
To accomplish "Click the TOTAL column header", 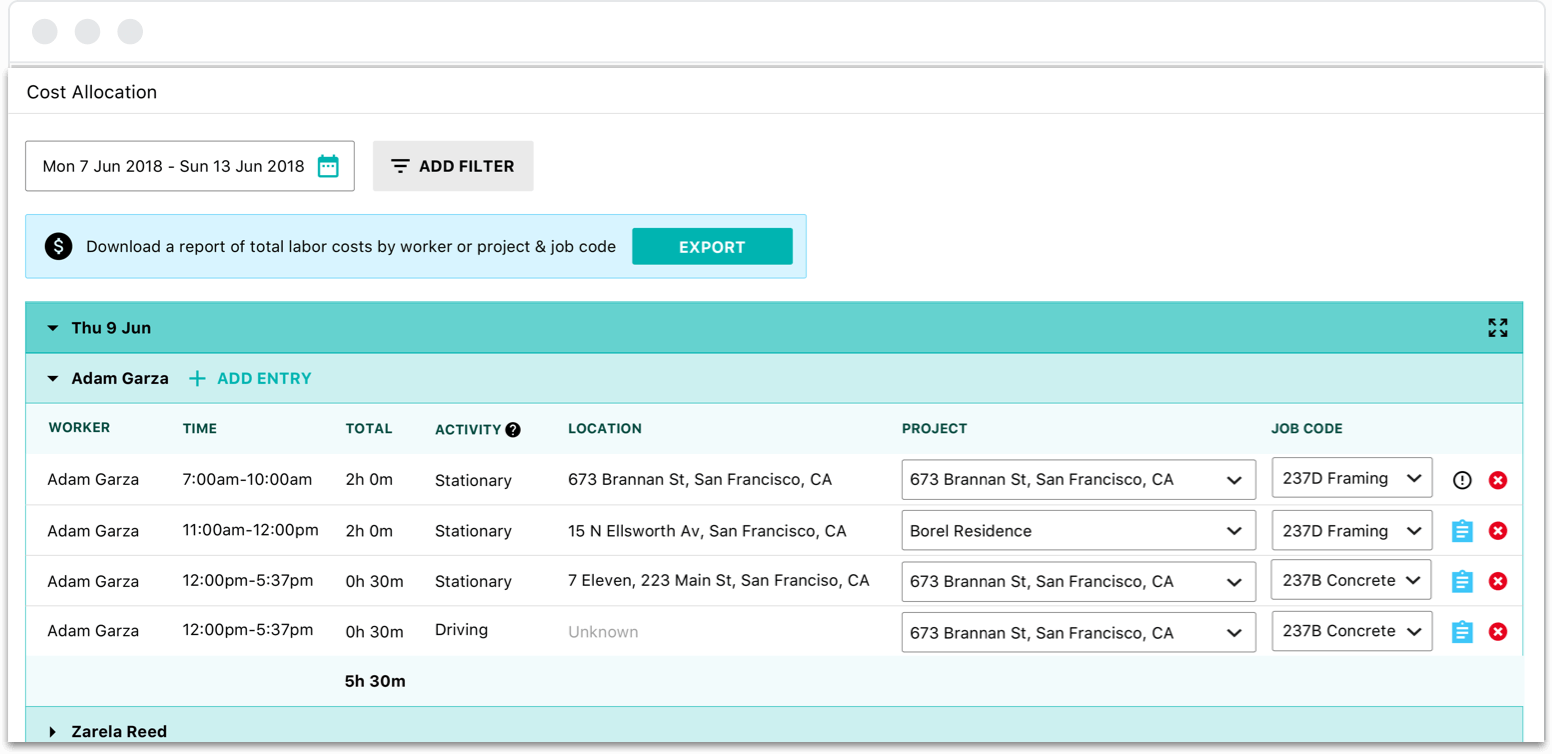I will (x=369, y=429).
